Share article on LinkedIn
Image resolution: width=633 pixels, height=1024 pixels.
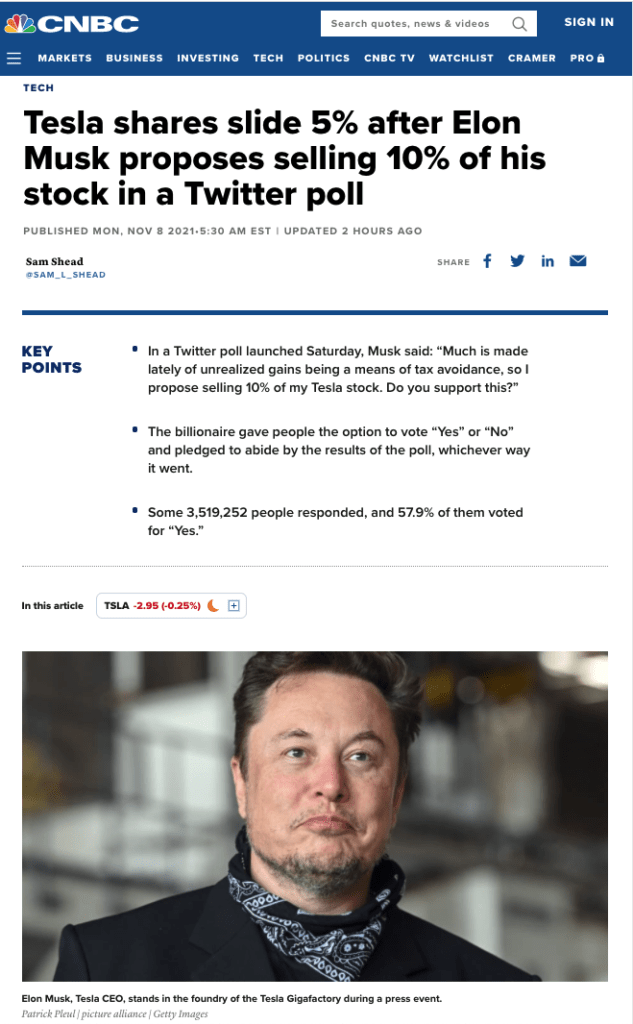547,261
